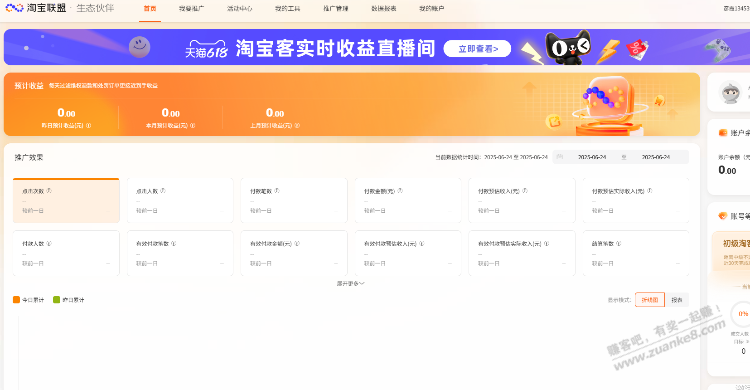Image resolution: width=750 pixels, height=390 pixels.
Task: Open 数据报表 menu
Action: click(x=384, y=9)
